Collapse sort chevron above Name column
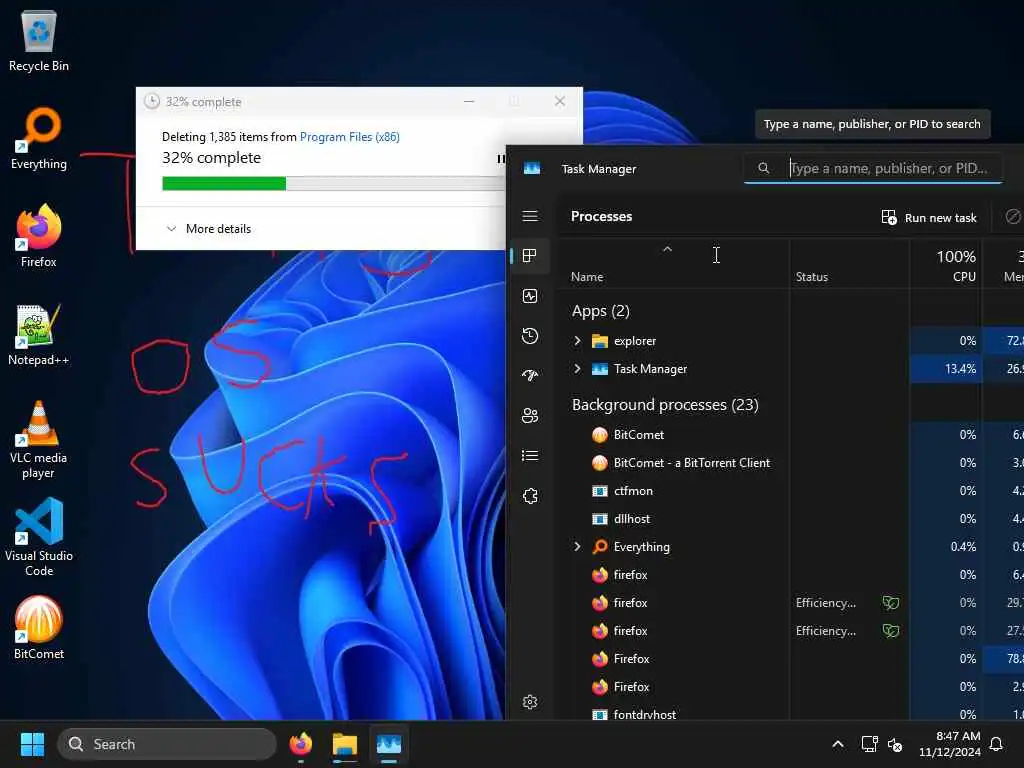This screenshot has width=1024, height=768. pyautogui.click(x=667, y=249)
